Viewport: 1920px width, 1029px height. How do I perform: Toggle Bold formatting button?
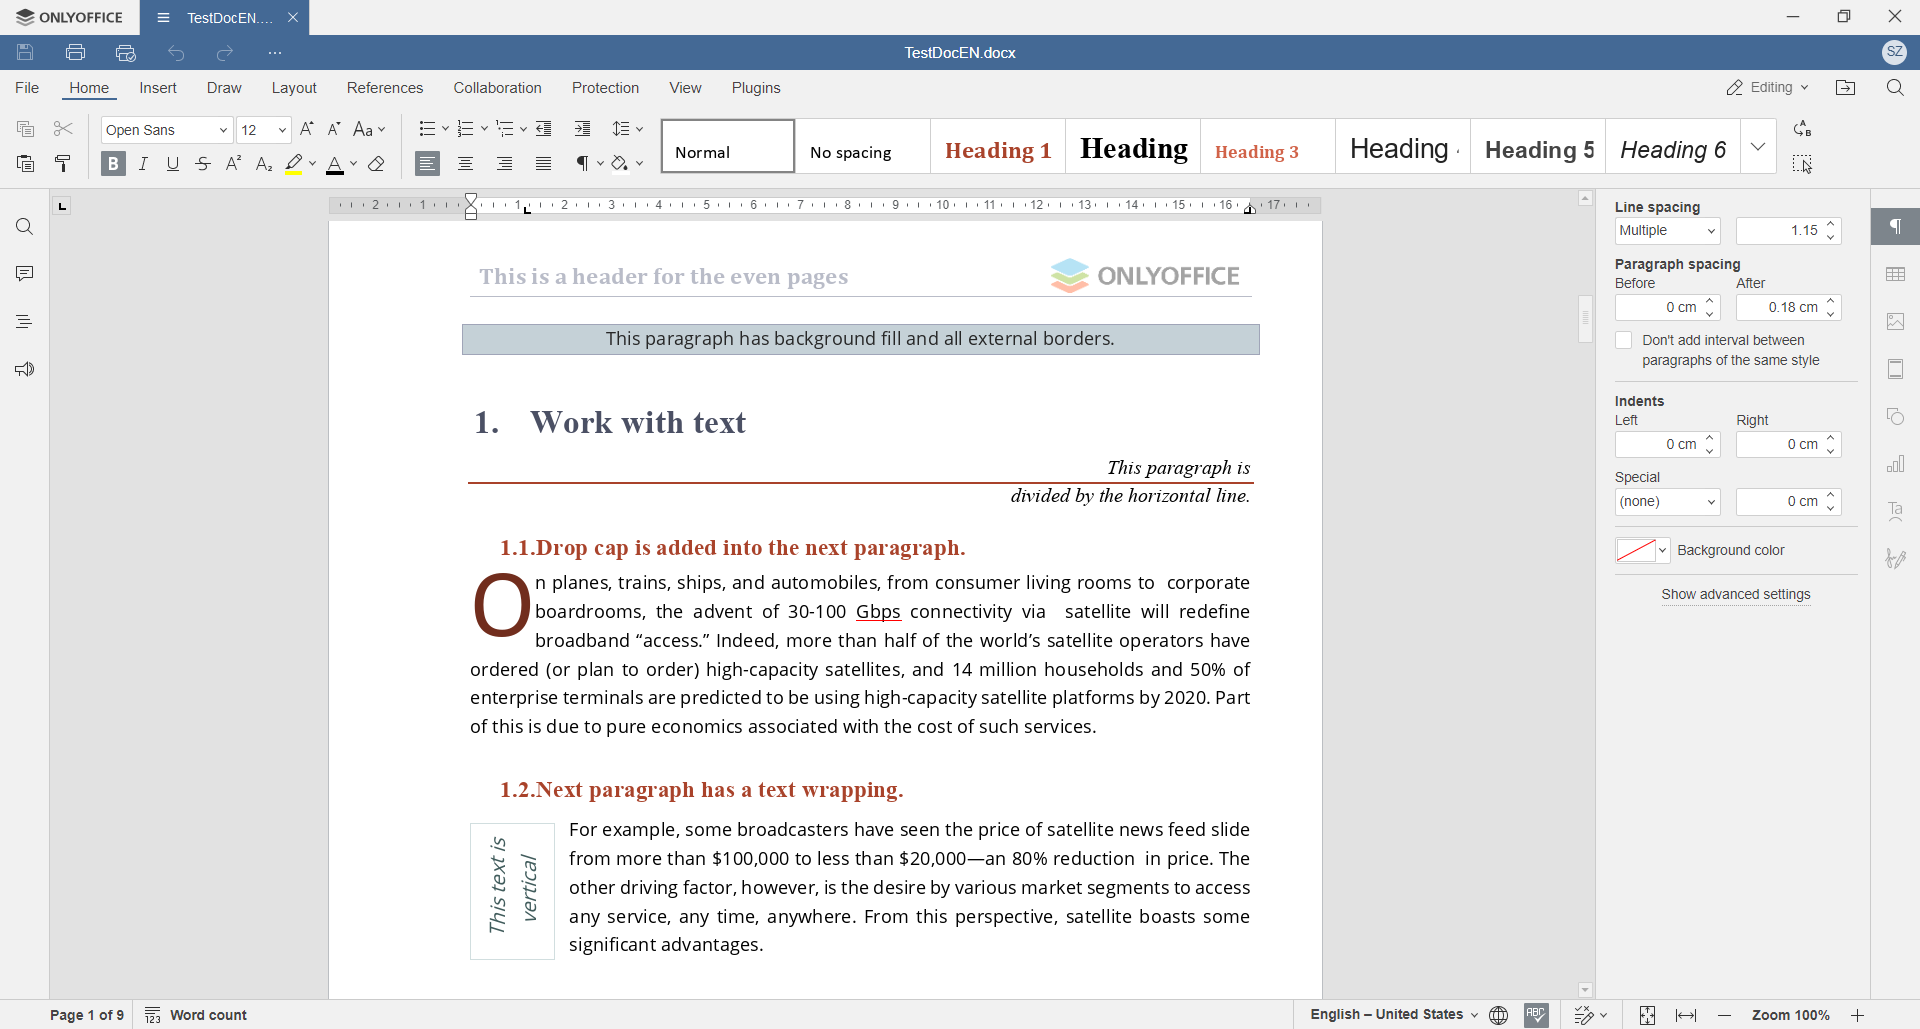coord(113,164)
